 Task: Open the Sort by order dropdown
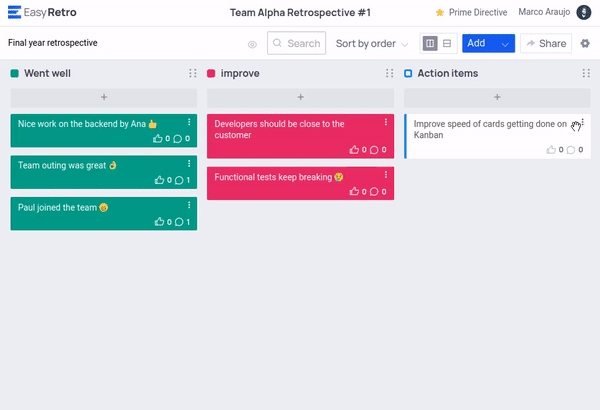click(x=371, y=44)
